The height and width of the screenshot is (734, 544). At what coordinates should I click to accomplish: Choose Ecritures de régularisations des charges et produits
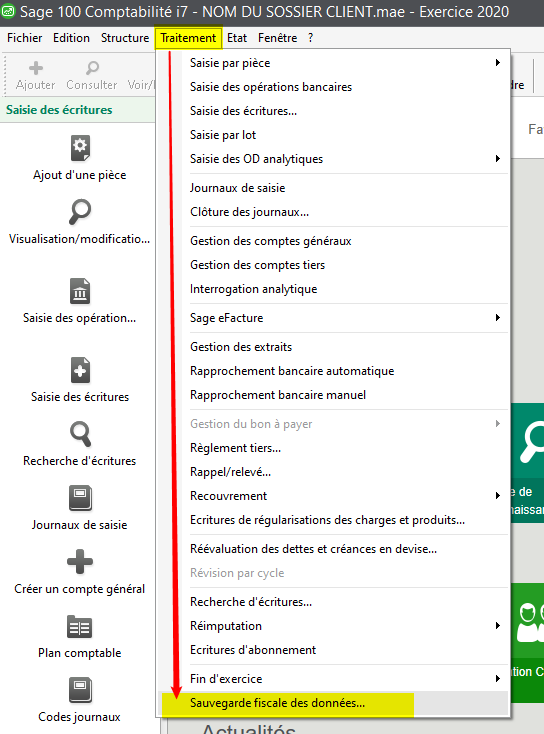click(x=334, y=520)
